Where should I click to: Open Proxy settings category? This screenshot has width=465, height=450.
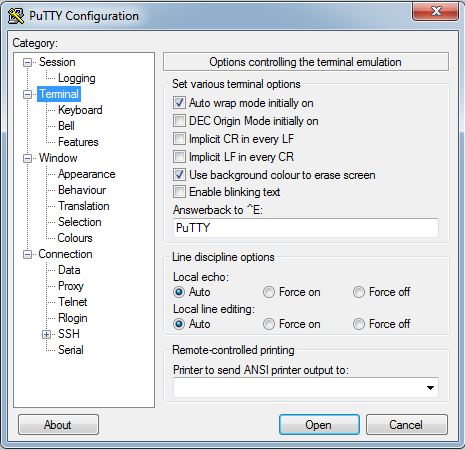(71, 286)
